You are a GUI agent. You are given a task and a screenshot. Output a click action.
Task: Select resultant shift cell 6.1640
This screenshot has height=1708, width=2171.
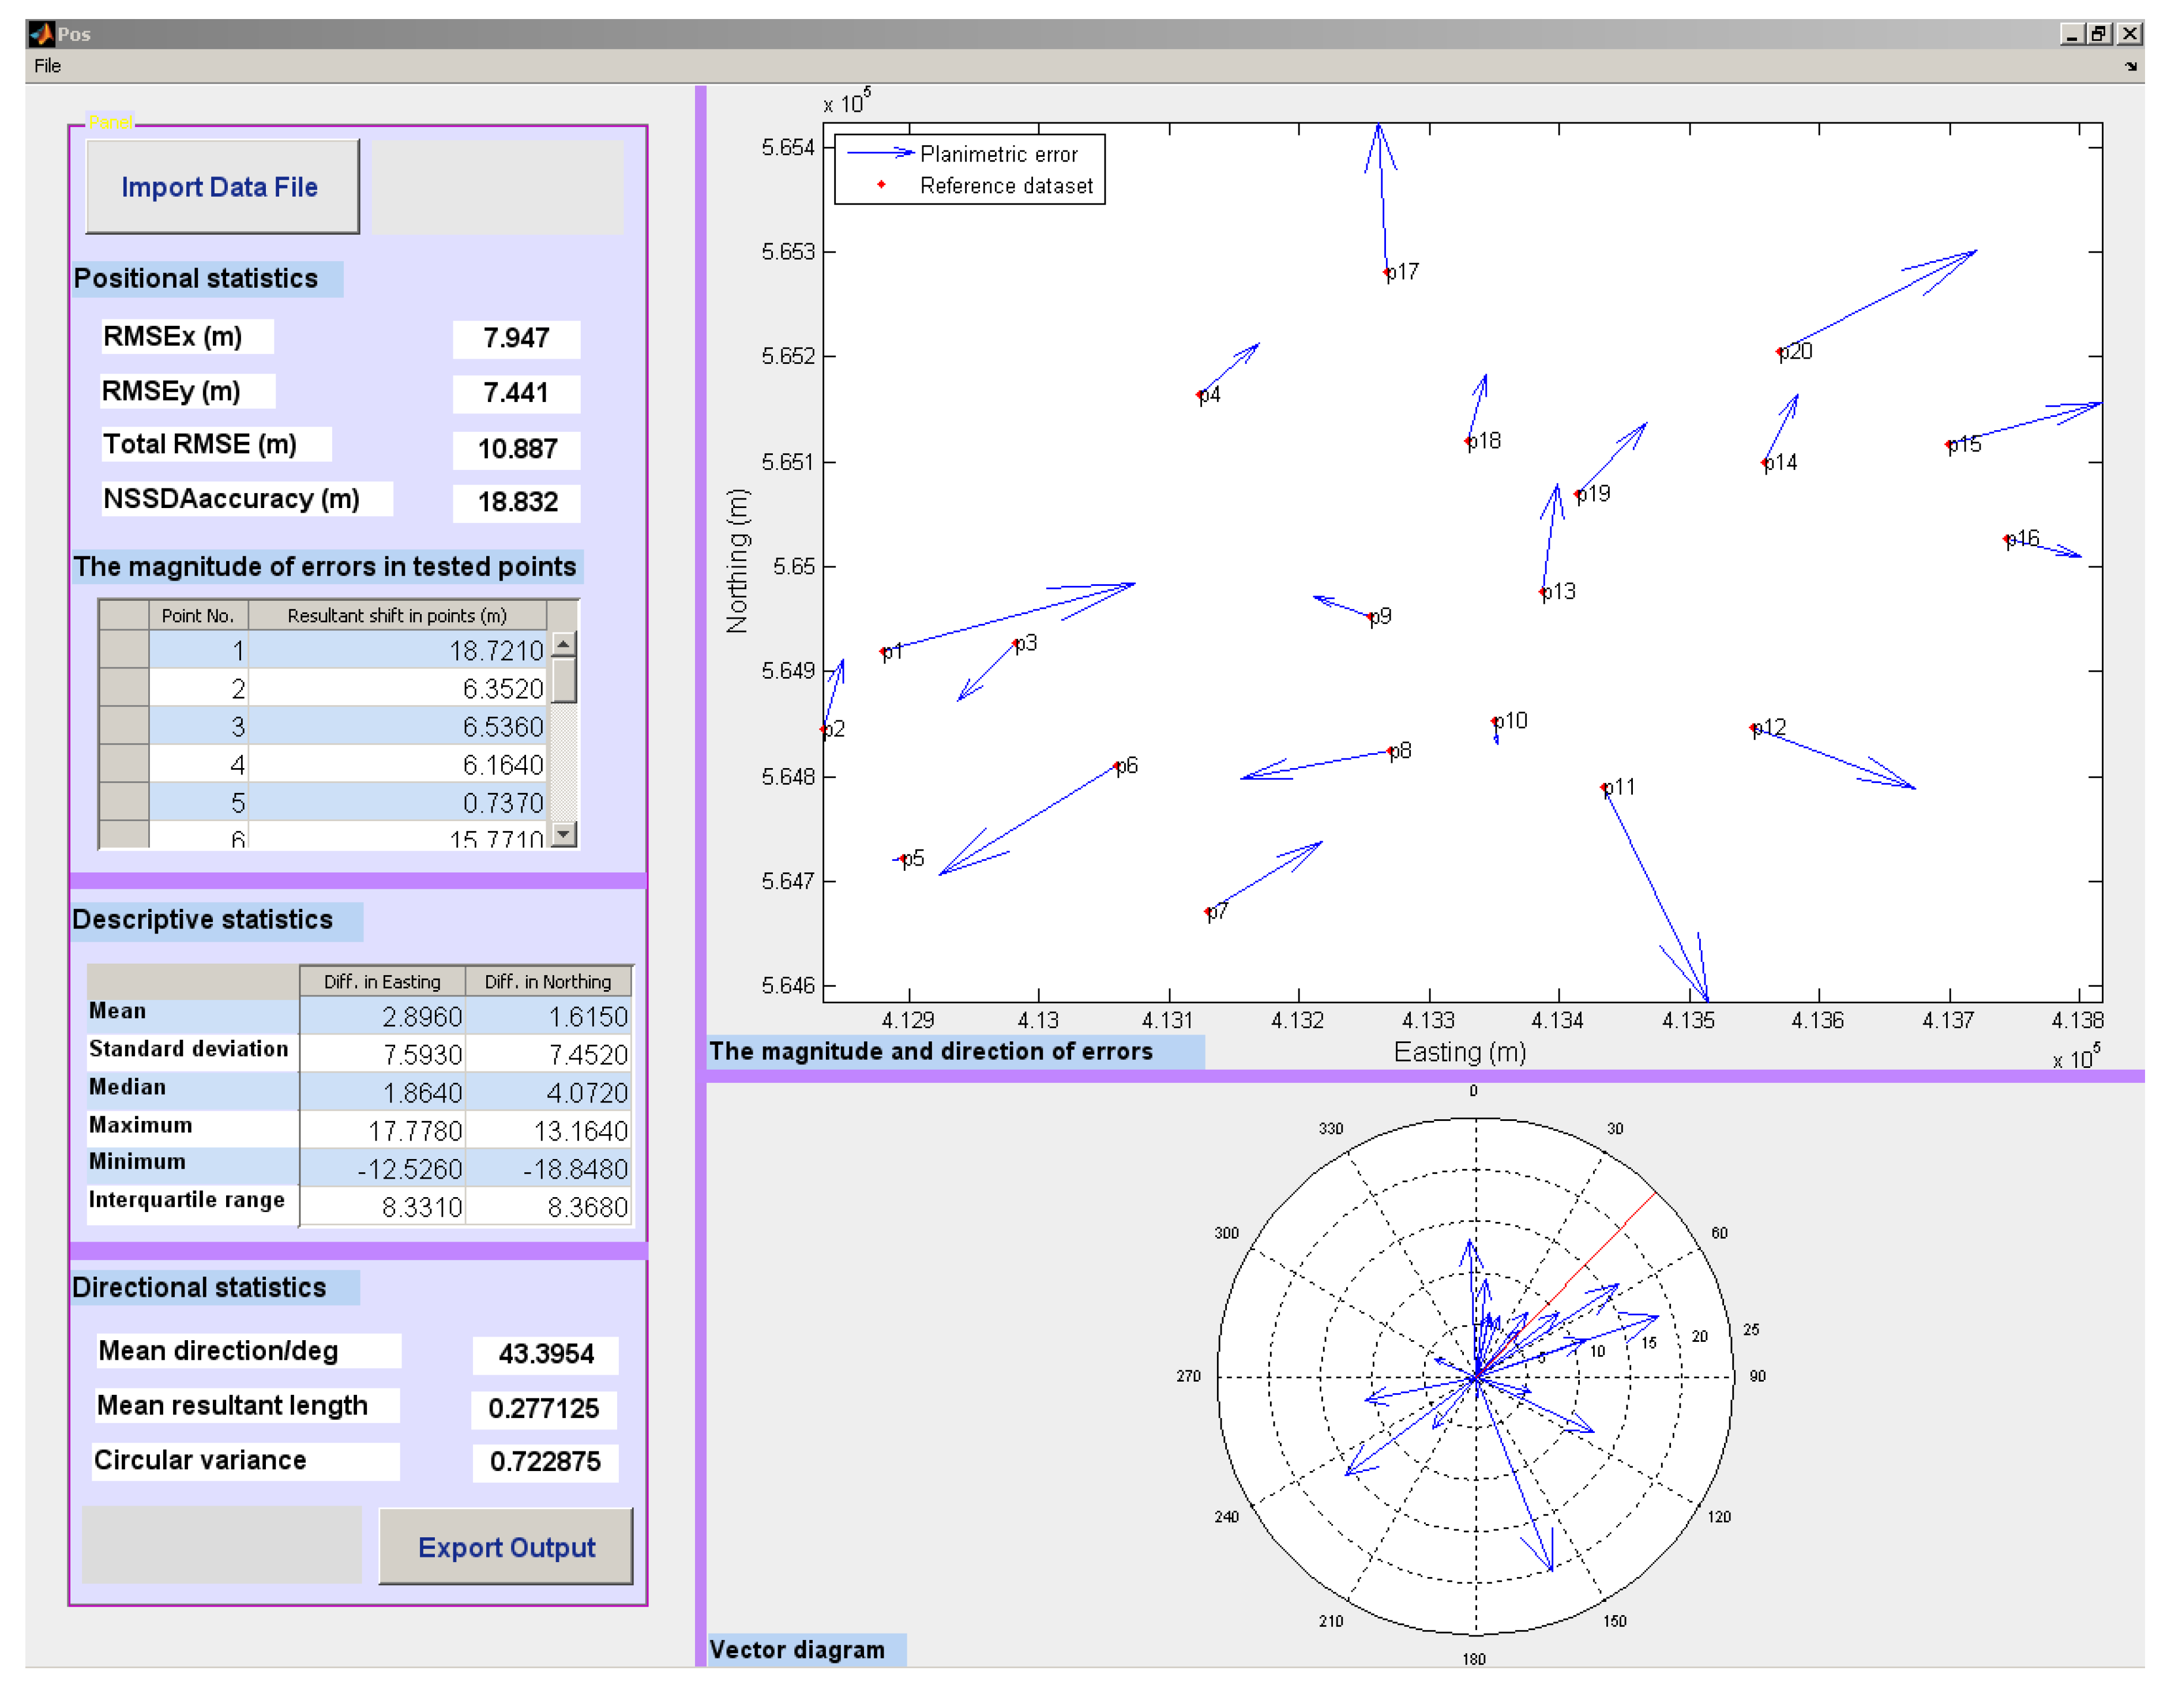click(x=398, y=764)
